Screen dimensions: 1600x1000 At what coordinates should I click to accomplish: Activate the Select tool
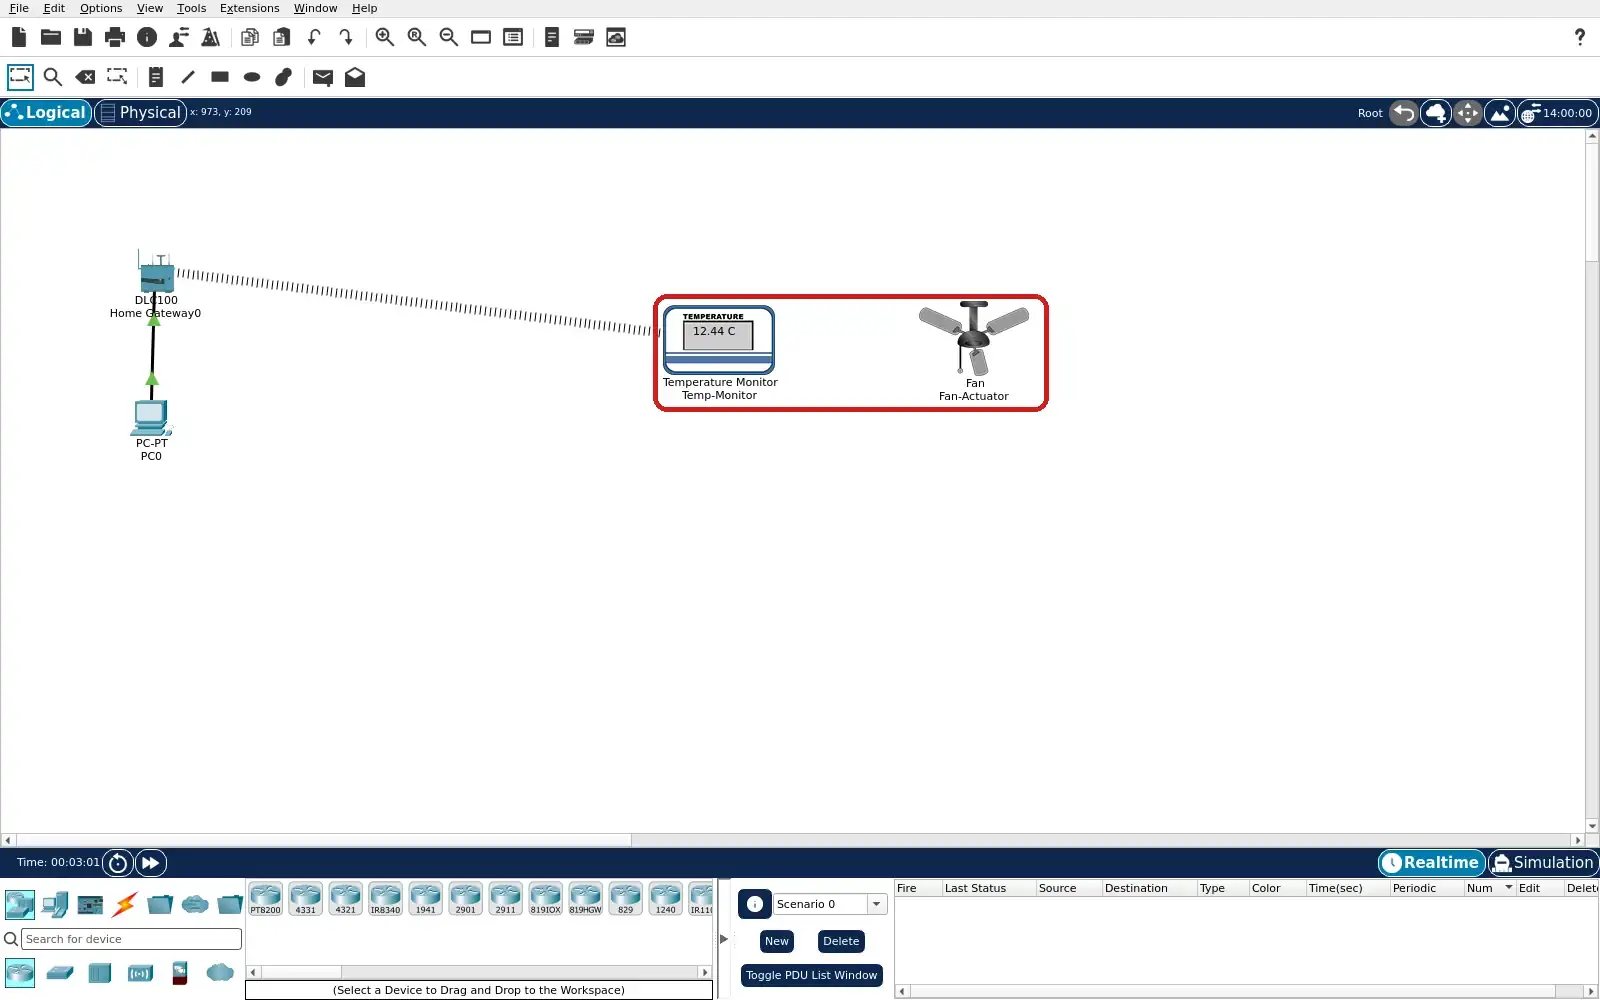[20, 77]
